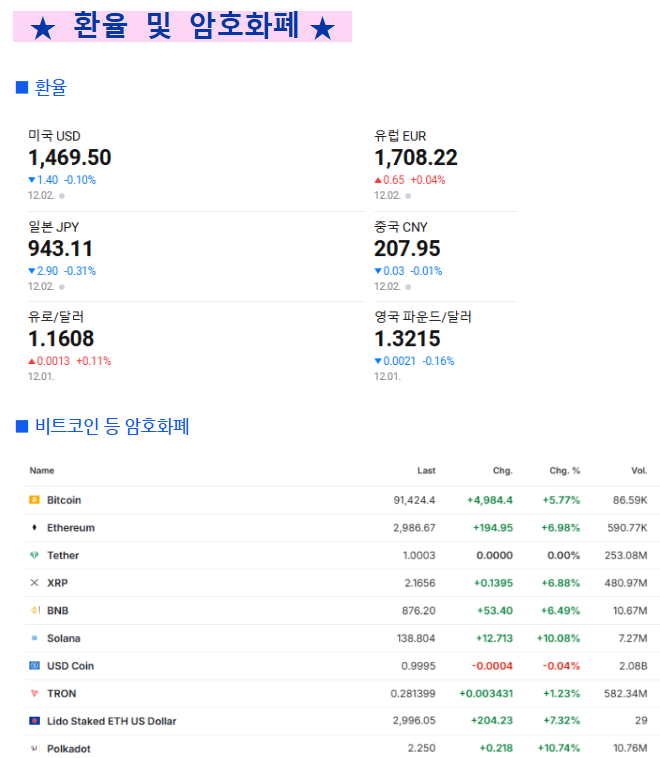Click the Solana logo icon
Image resolution: width=660 pixels, height=758 pixels.
pos(34,638)
